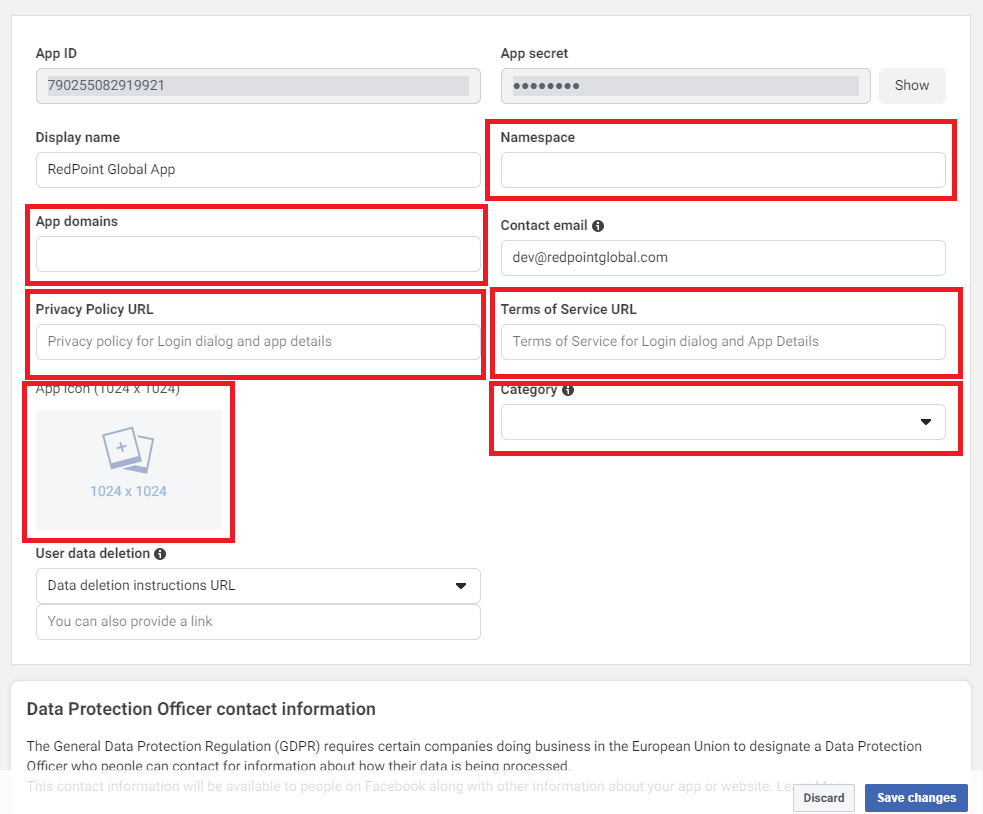Click the User data deletion info icon
This screenshot has width=983, height=814.
click(160, 554)
